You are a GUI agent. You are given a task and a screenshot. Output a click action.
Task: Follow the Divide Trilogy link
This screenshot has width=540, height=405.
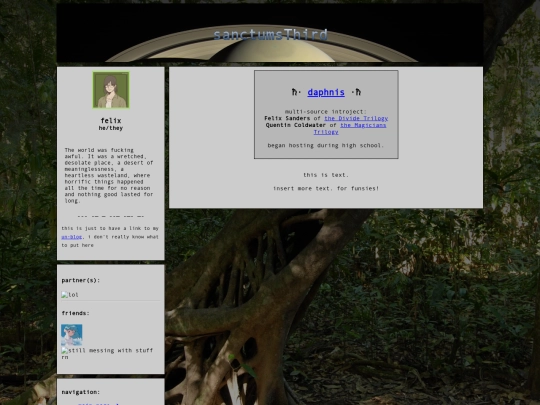(x=356, y=118)
